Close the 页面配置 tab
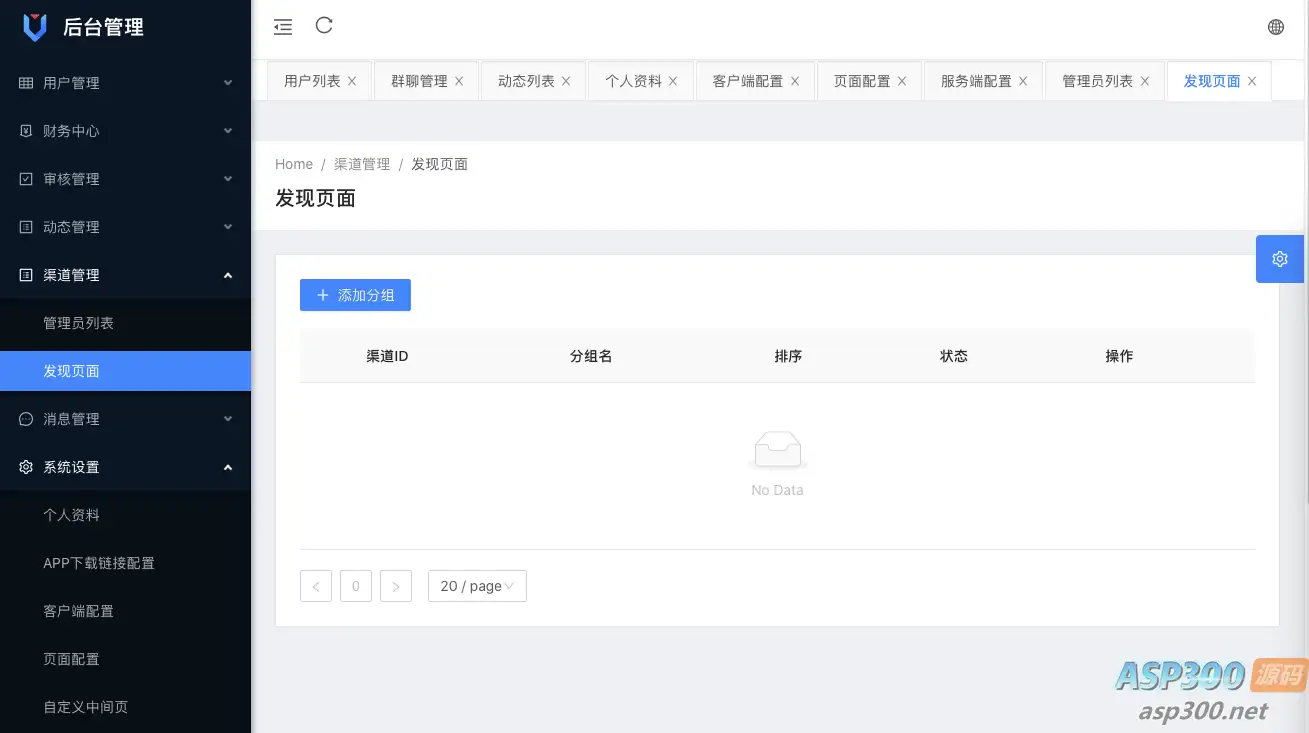This screenshot has width=1309, height=733. pyautogui.click(x=902, y=81)
